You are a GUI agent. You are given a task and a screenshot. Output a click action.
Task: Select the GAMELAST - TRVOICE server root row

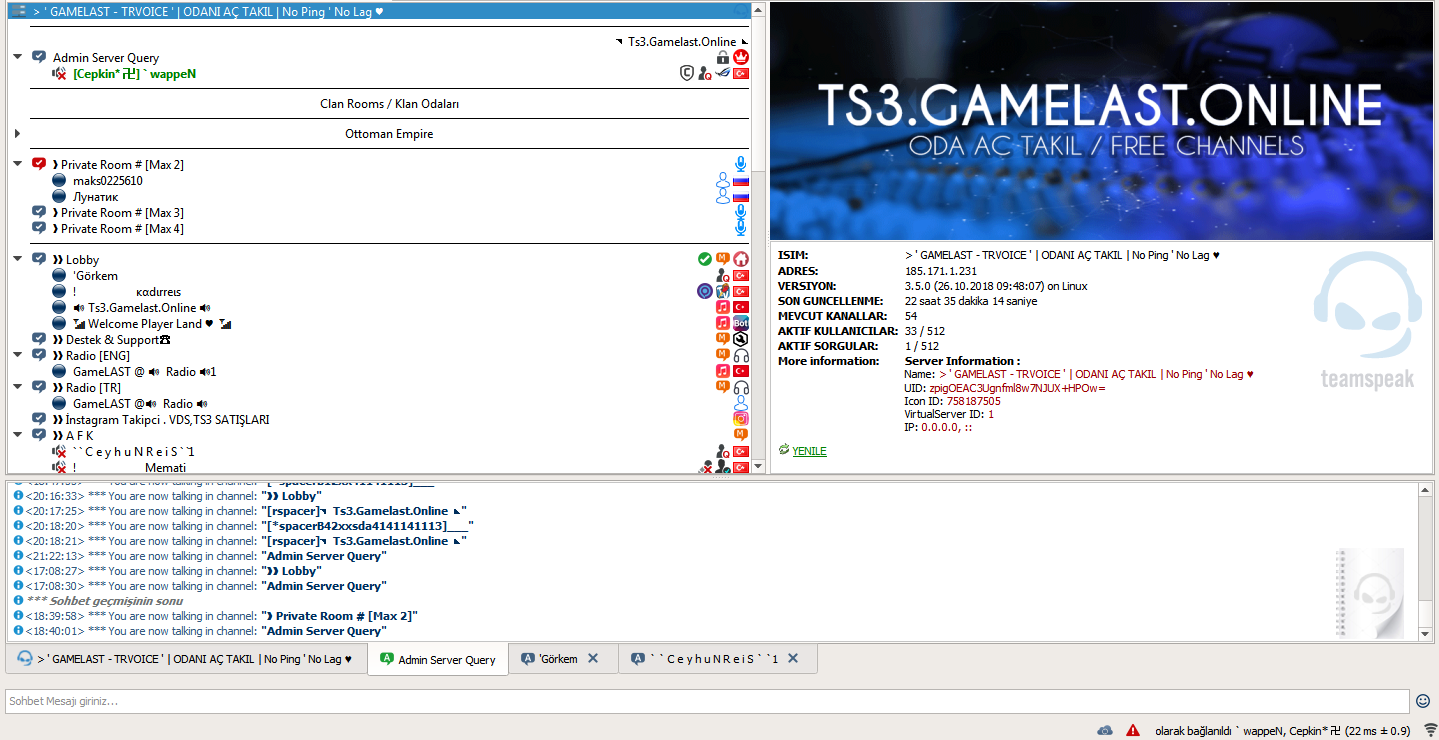point(380,11)
